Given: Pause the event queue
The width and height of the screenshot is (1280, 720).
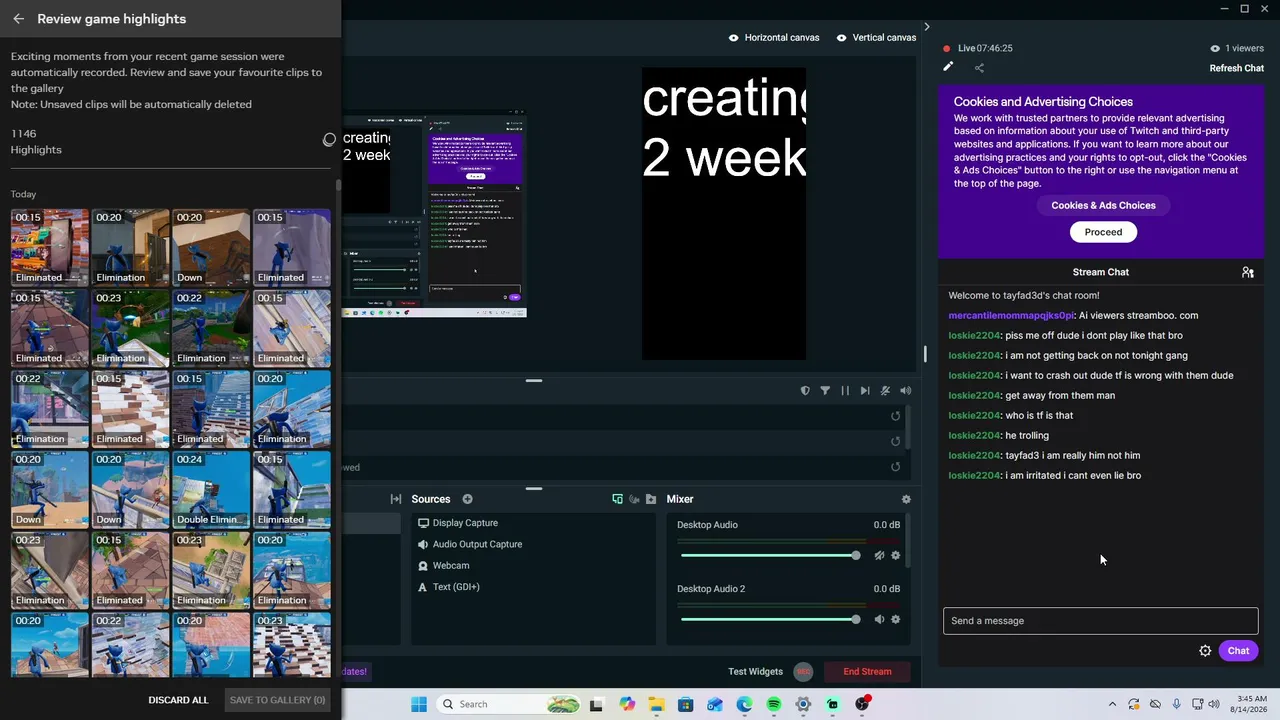Looking at the screenshot, I should click(x=845, y=391).
